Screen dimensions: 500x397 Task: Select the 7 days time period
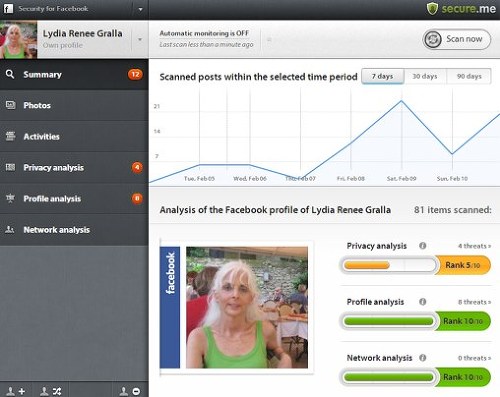coord(383,76)
